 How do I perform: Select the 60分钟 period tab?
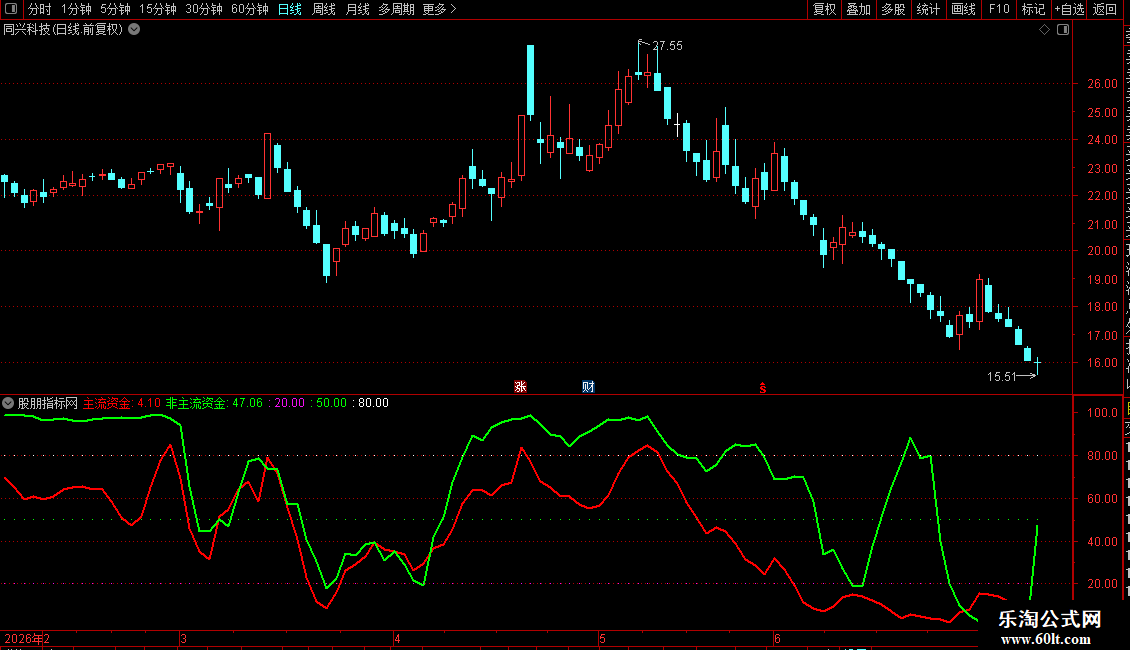249,9
